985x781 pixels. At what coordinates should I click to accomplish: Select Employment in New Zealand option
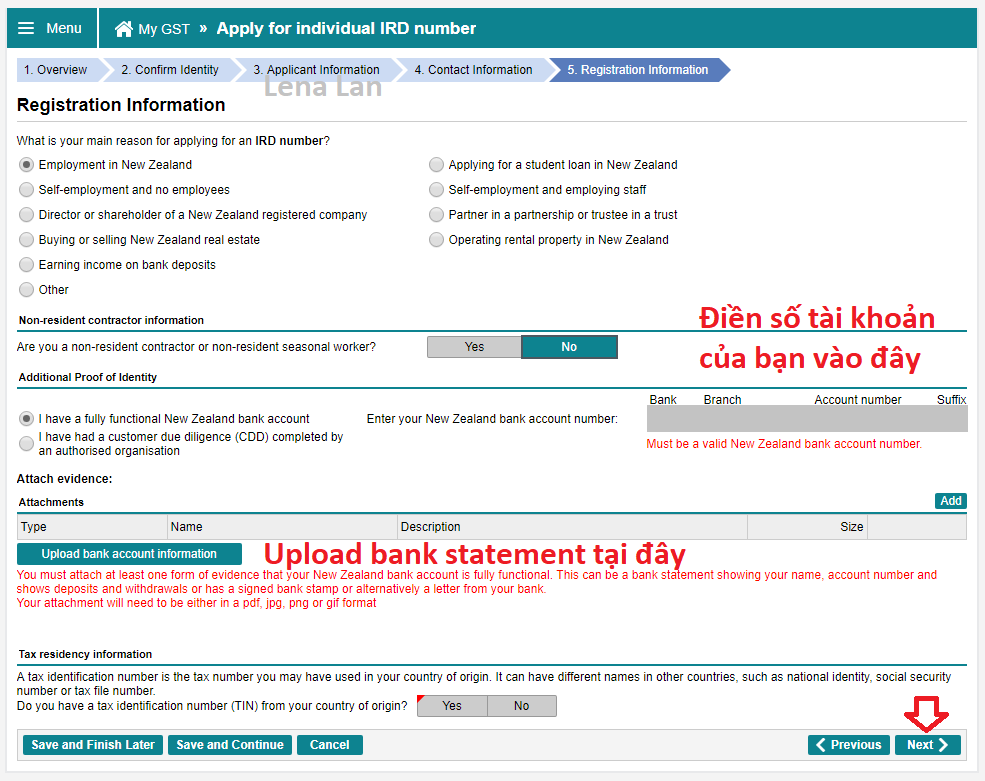[x=26, y=165]
